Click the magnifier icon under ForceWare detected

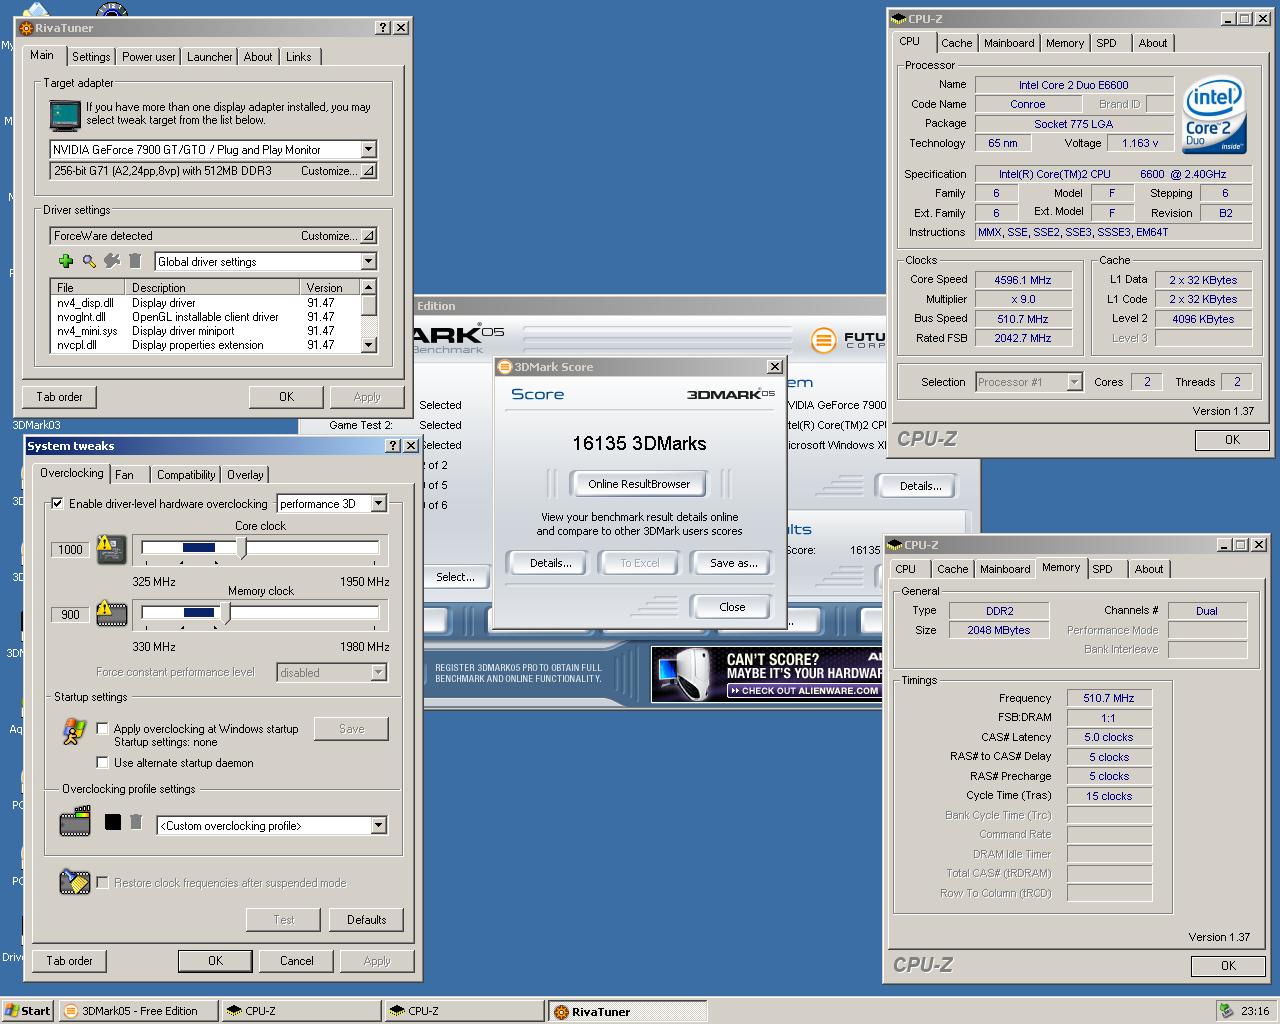[x=89, y=261]
